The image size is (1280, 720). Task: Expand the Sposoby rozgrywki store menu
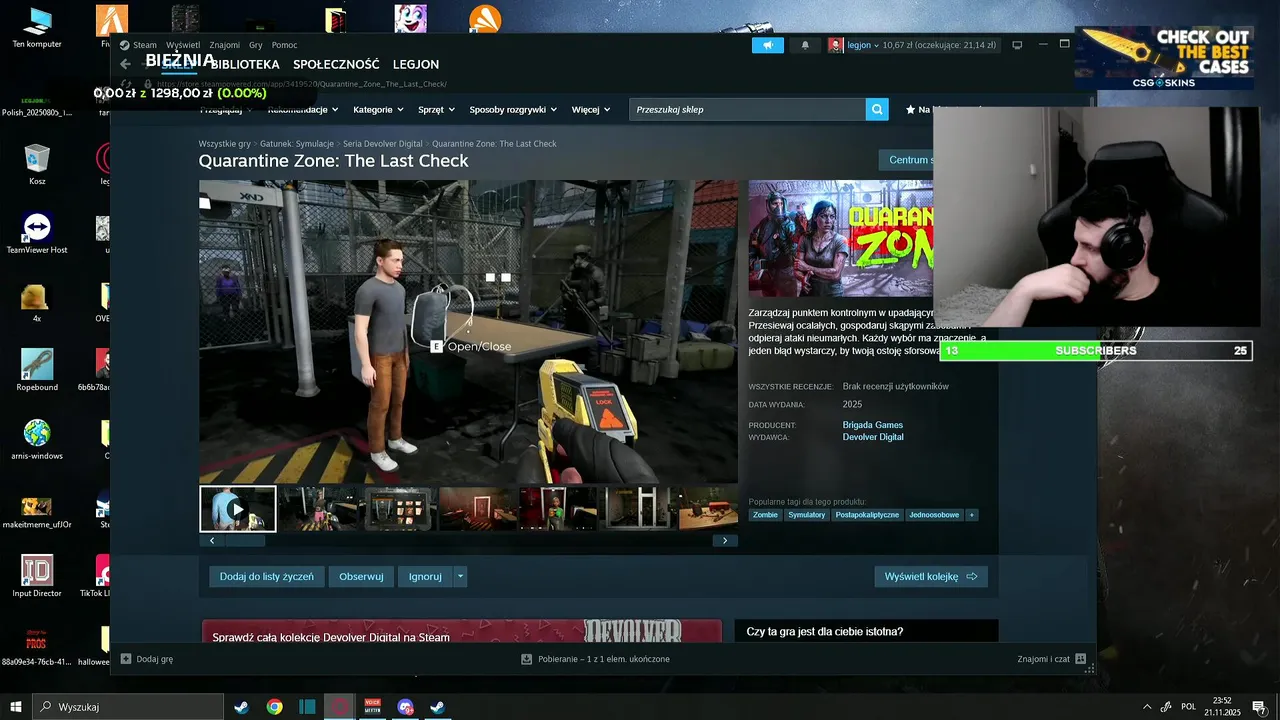pos(513,109)
